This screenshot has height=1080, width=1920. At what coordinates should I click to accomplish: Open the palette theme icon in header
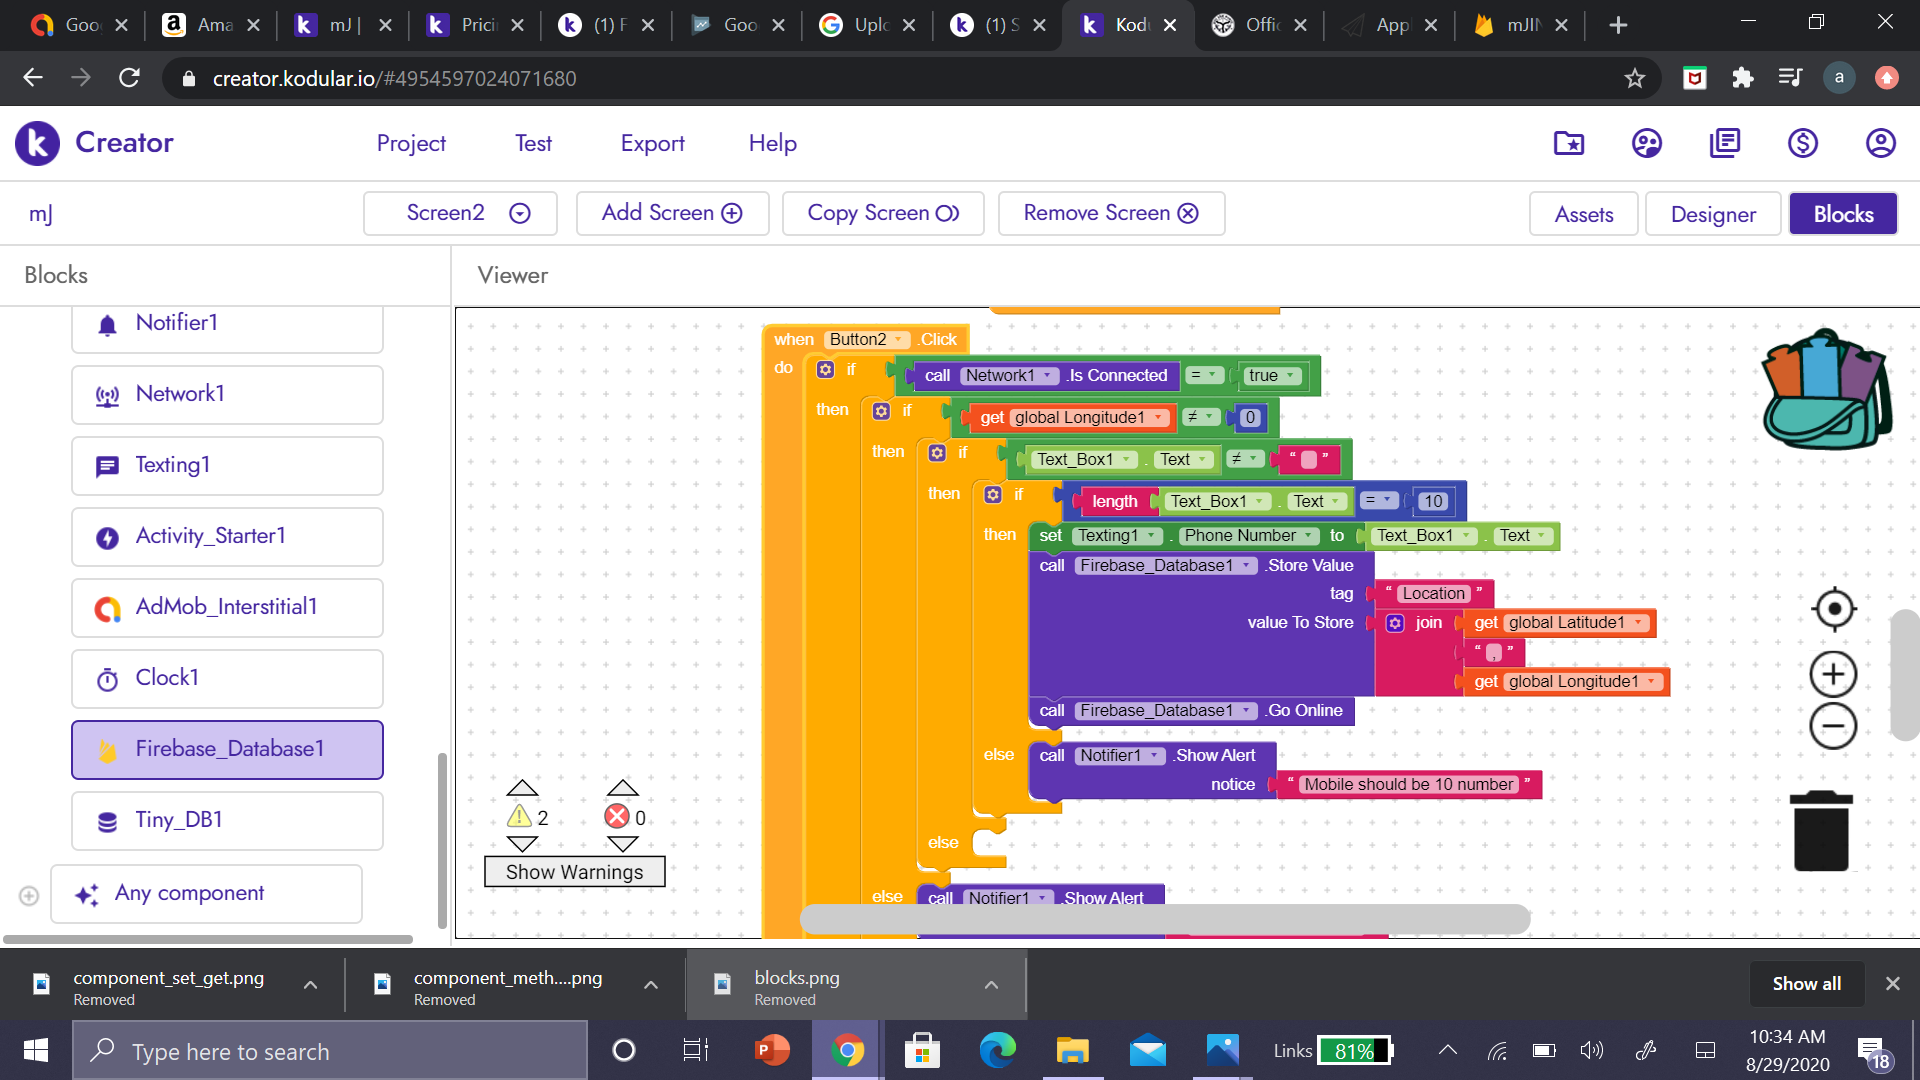point(1646,143)
